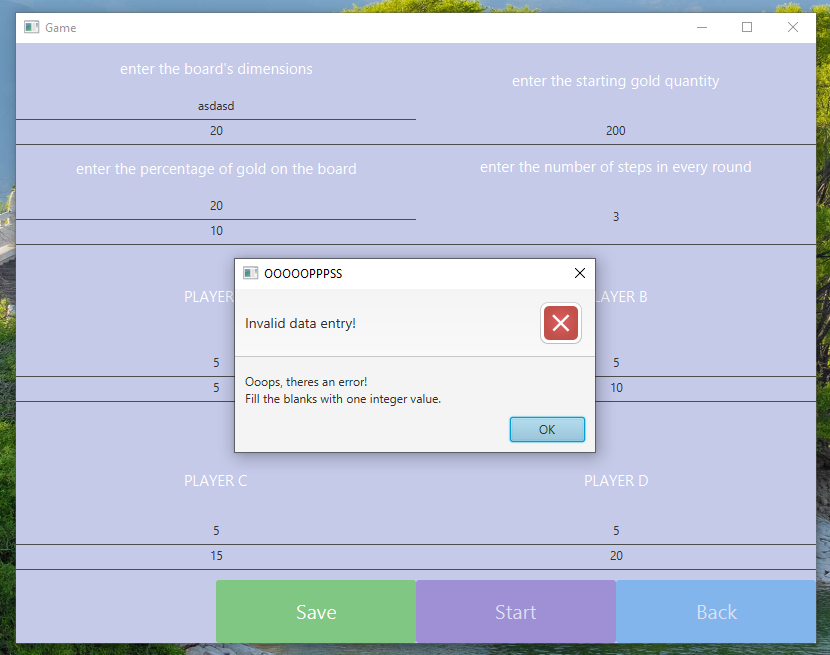Click the PLAYER D label
The image size is (830, 655).
[x=616, y=481]
